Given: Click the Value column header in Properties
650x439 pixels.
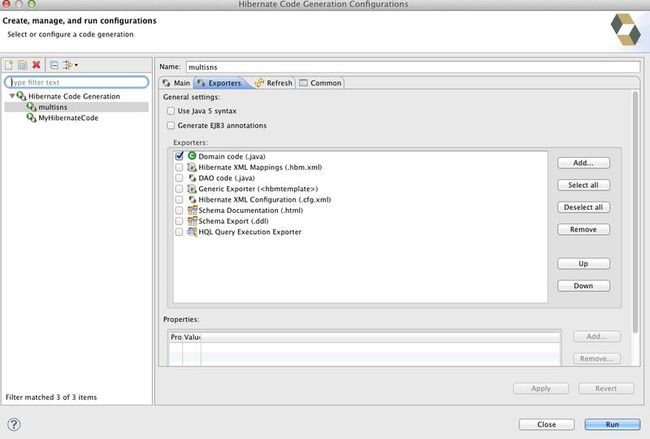Looking at the screenshot, I should point(192,337).
